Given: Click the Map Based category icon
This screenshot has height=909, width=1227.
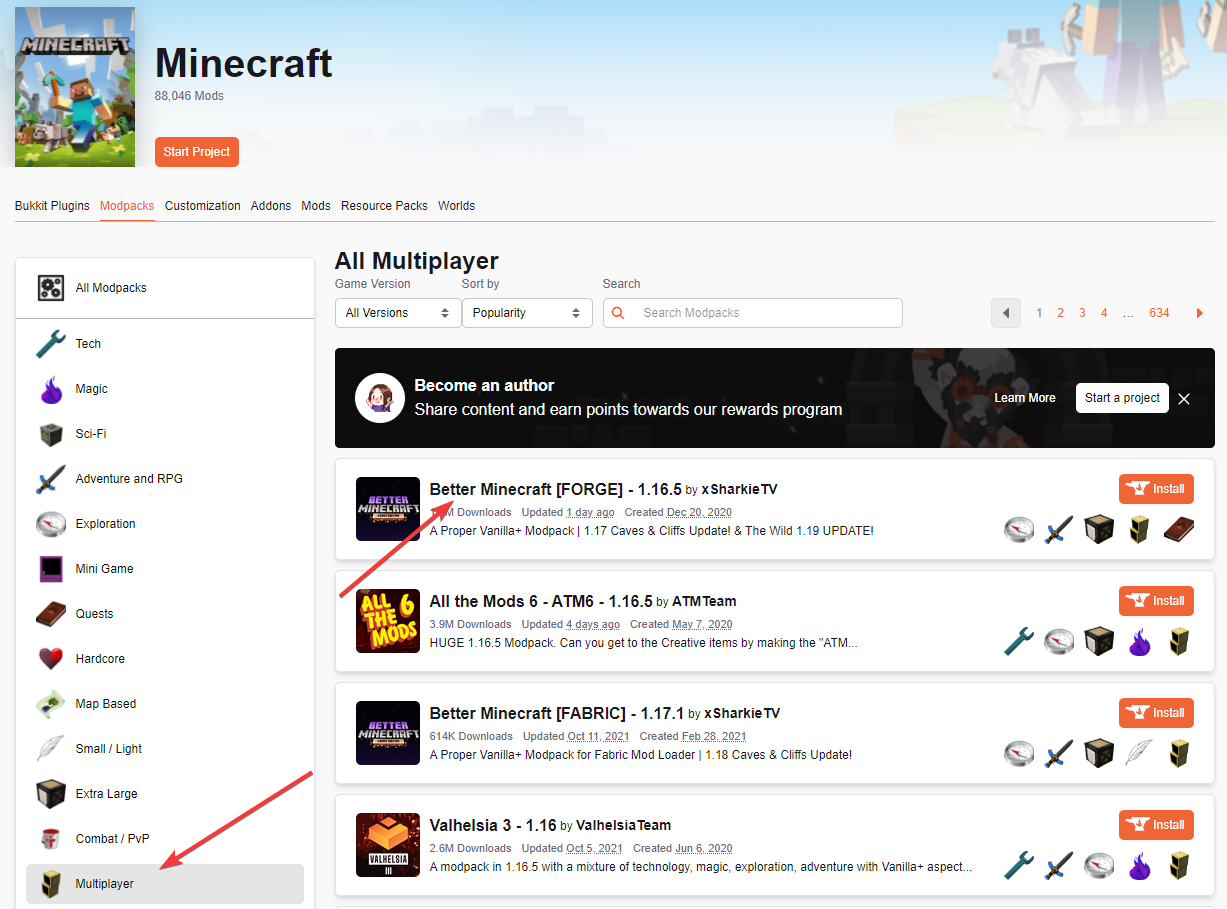Looking at the screenshot, I should tap(51, 704).
